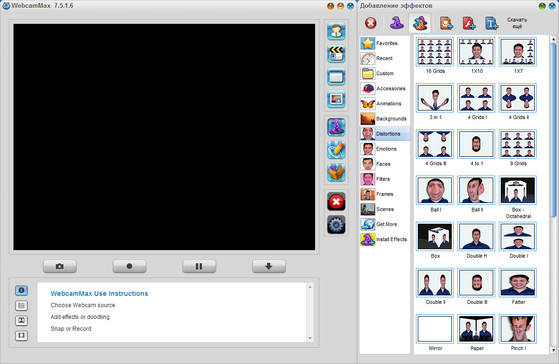The height and width of the screenshot is (364, 559).
Task: Select the doodling pencil icon
Action: [336, 150]
